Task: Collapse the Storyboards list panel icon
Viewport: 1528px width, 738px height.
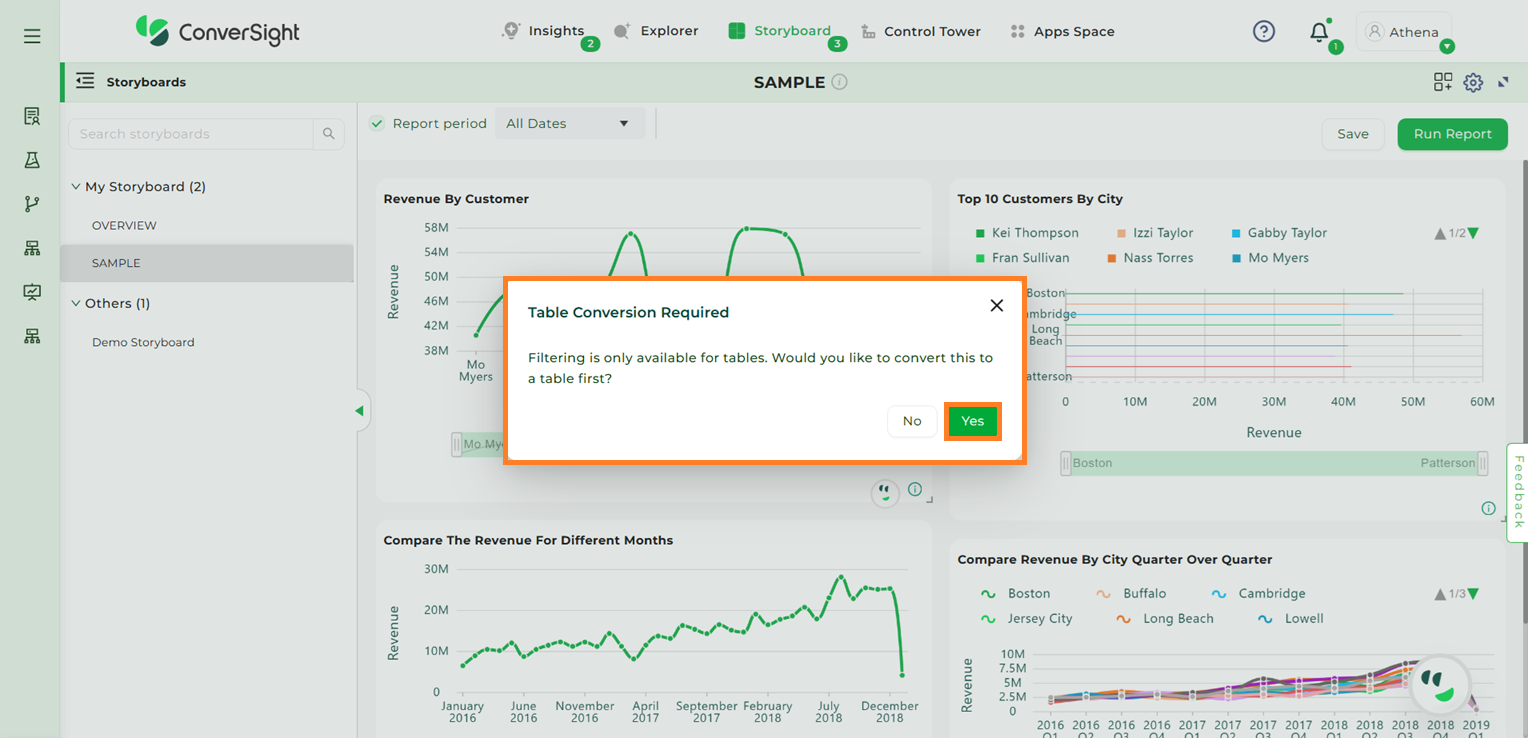Action: click(x=85, y=81)
